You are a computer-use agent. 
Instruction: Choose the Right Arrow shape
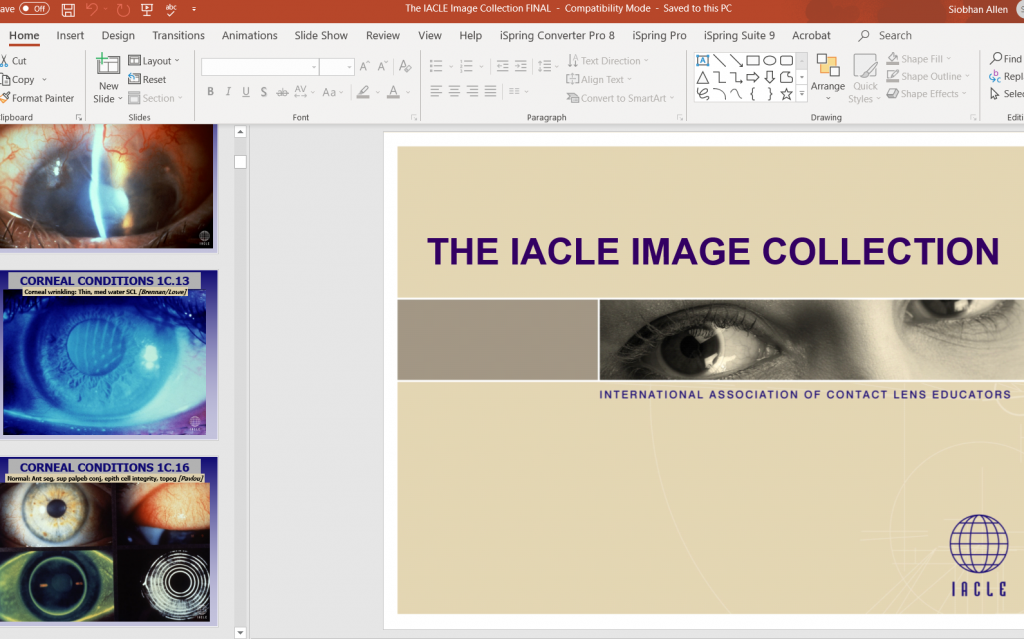753,78
